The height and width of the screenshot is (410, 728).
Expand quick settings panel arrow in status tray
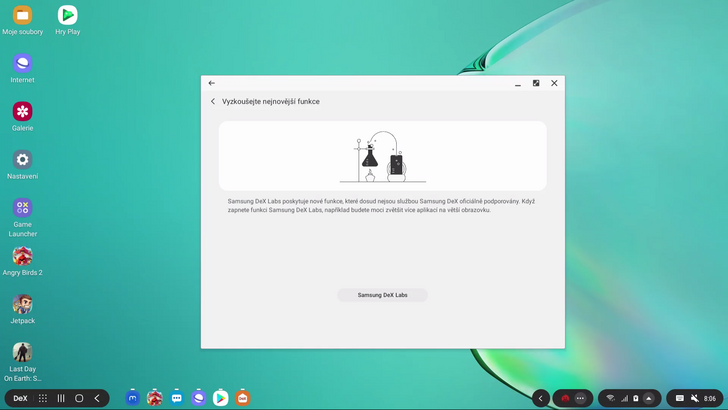click(x=648, y=398)
